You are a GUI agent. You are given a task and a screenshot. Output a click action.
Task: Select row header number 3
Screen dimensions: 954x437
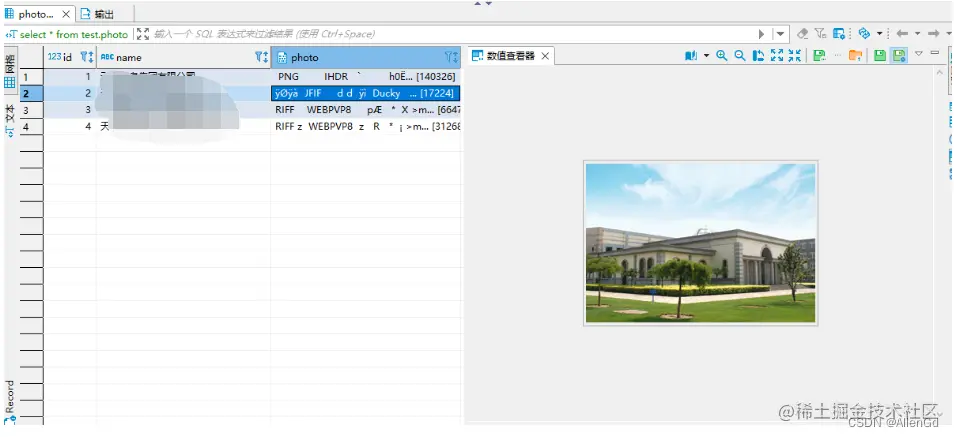(32, 110)
